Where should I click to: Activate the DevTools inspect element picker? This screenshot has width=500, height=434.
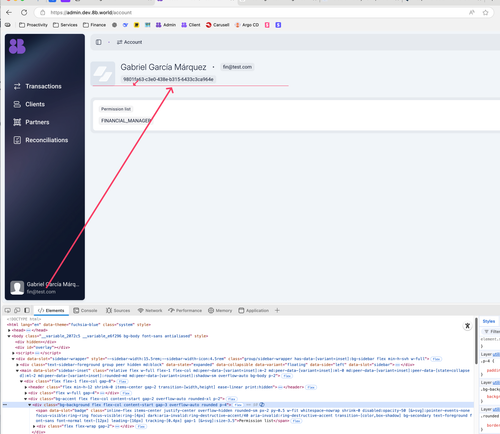coord(7,310)
